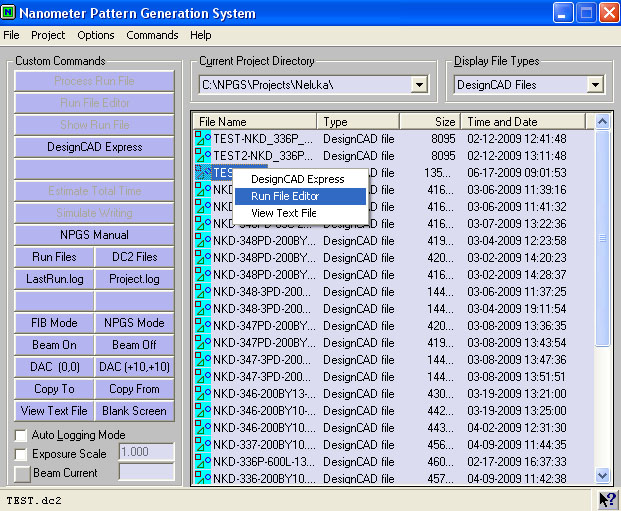Toggle the Exposure Scale checkbox

21,453
